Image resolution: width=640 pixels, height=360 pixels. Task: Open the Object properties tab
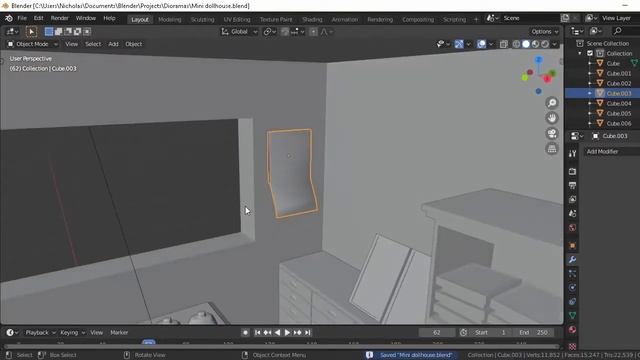point(572,245)
